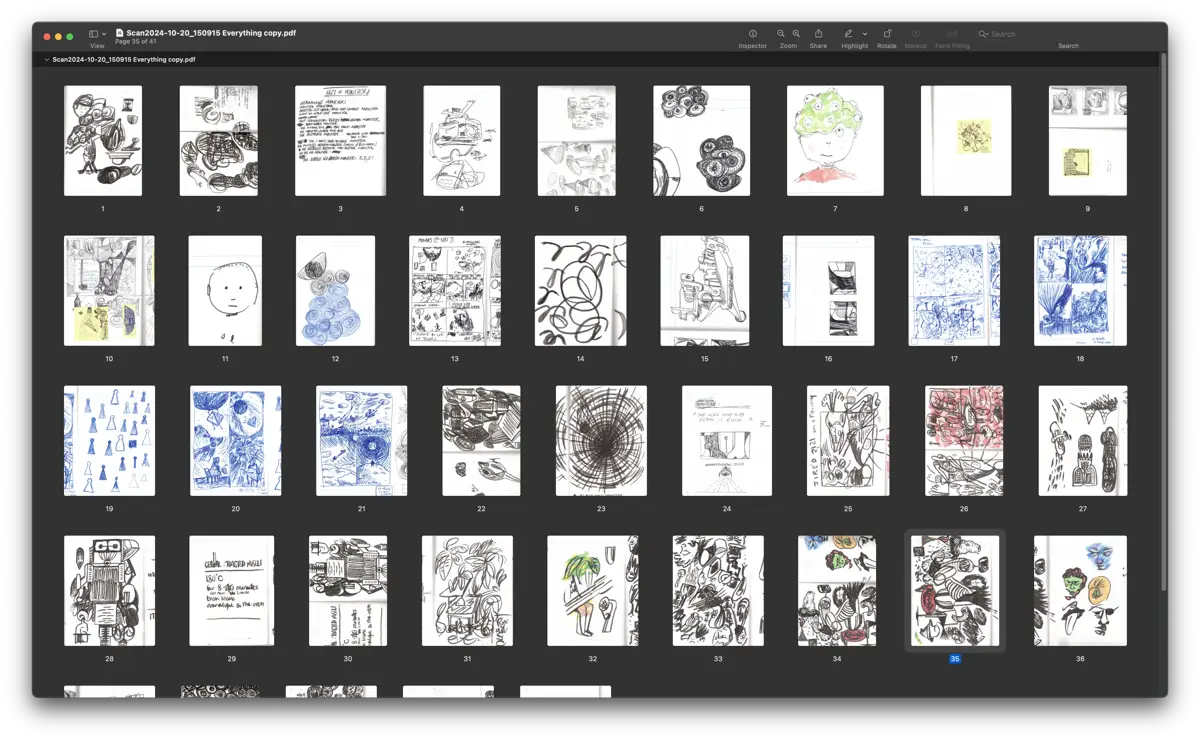1200x740 pixels.
Task: Select page 22 thumbnail
Action: tap(481, 441)
